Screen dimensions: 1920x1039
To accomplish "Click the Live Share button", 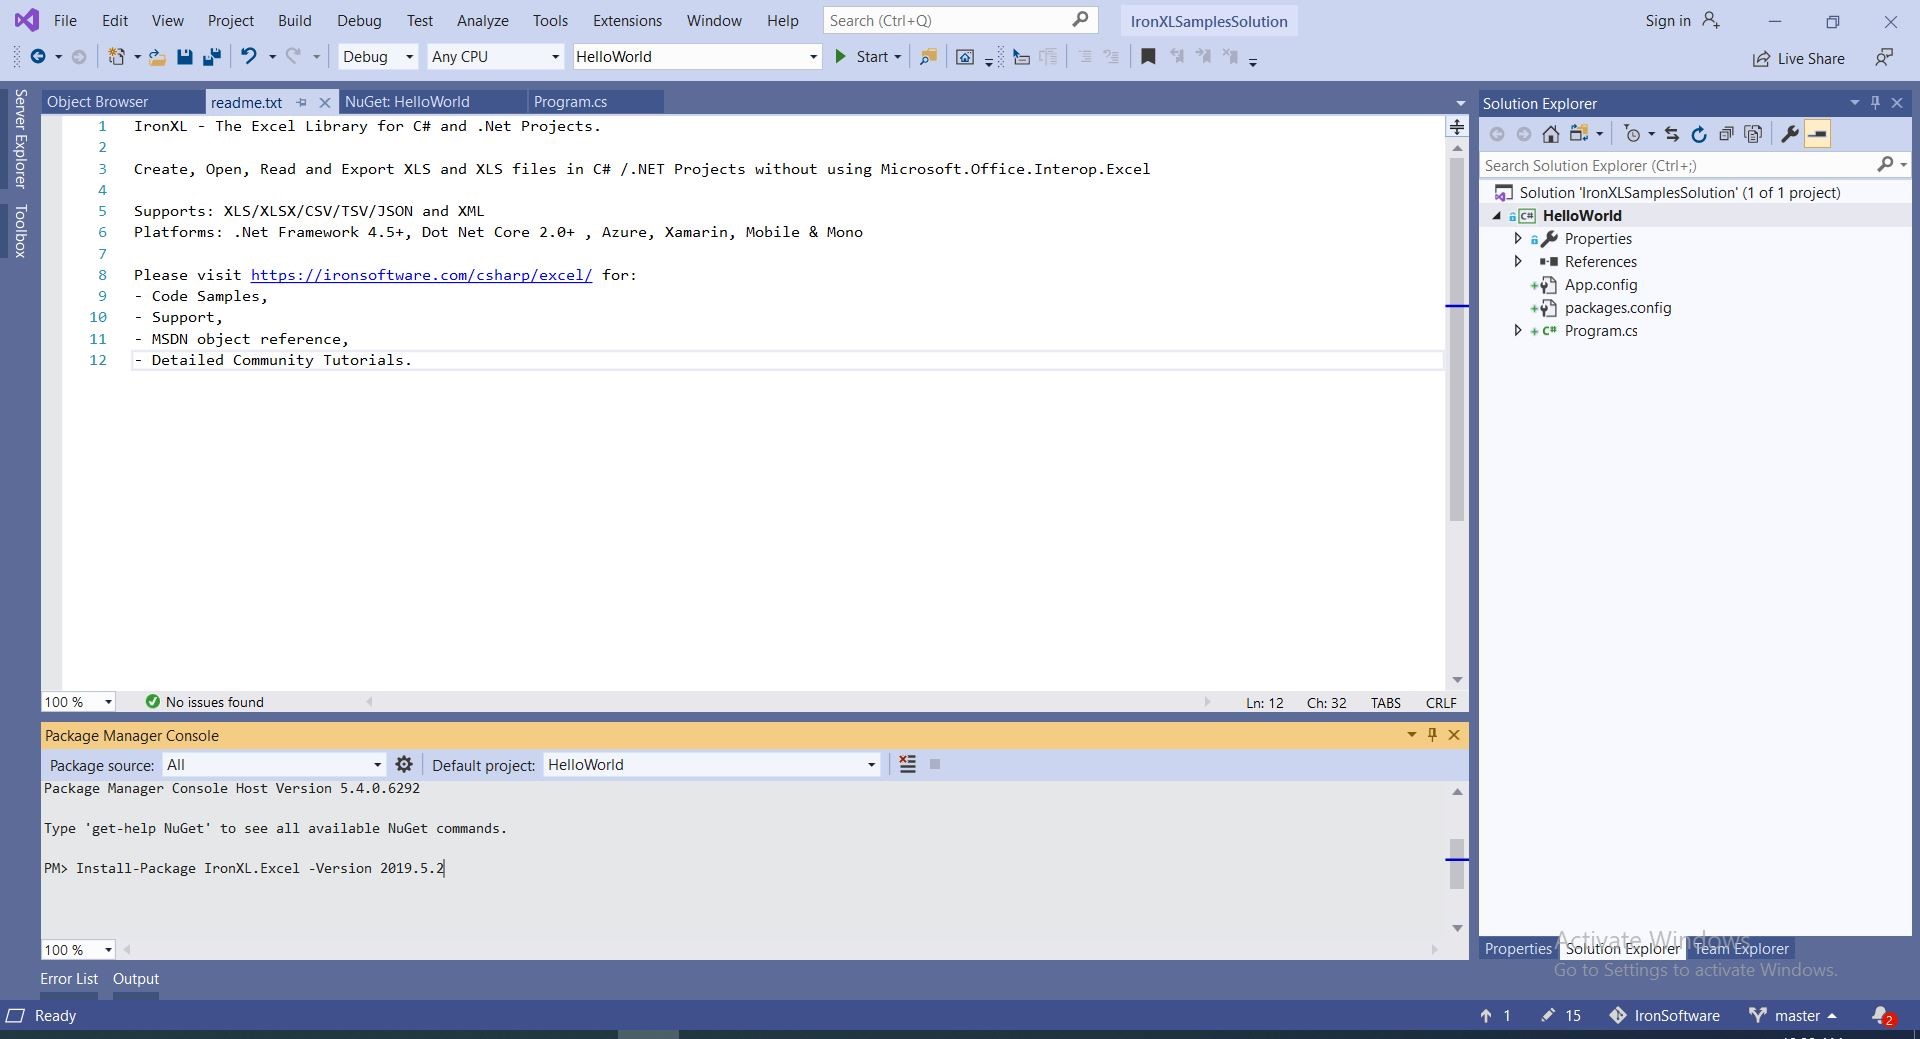I will 1798,59.
